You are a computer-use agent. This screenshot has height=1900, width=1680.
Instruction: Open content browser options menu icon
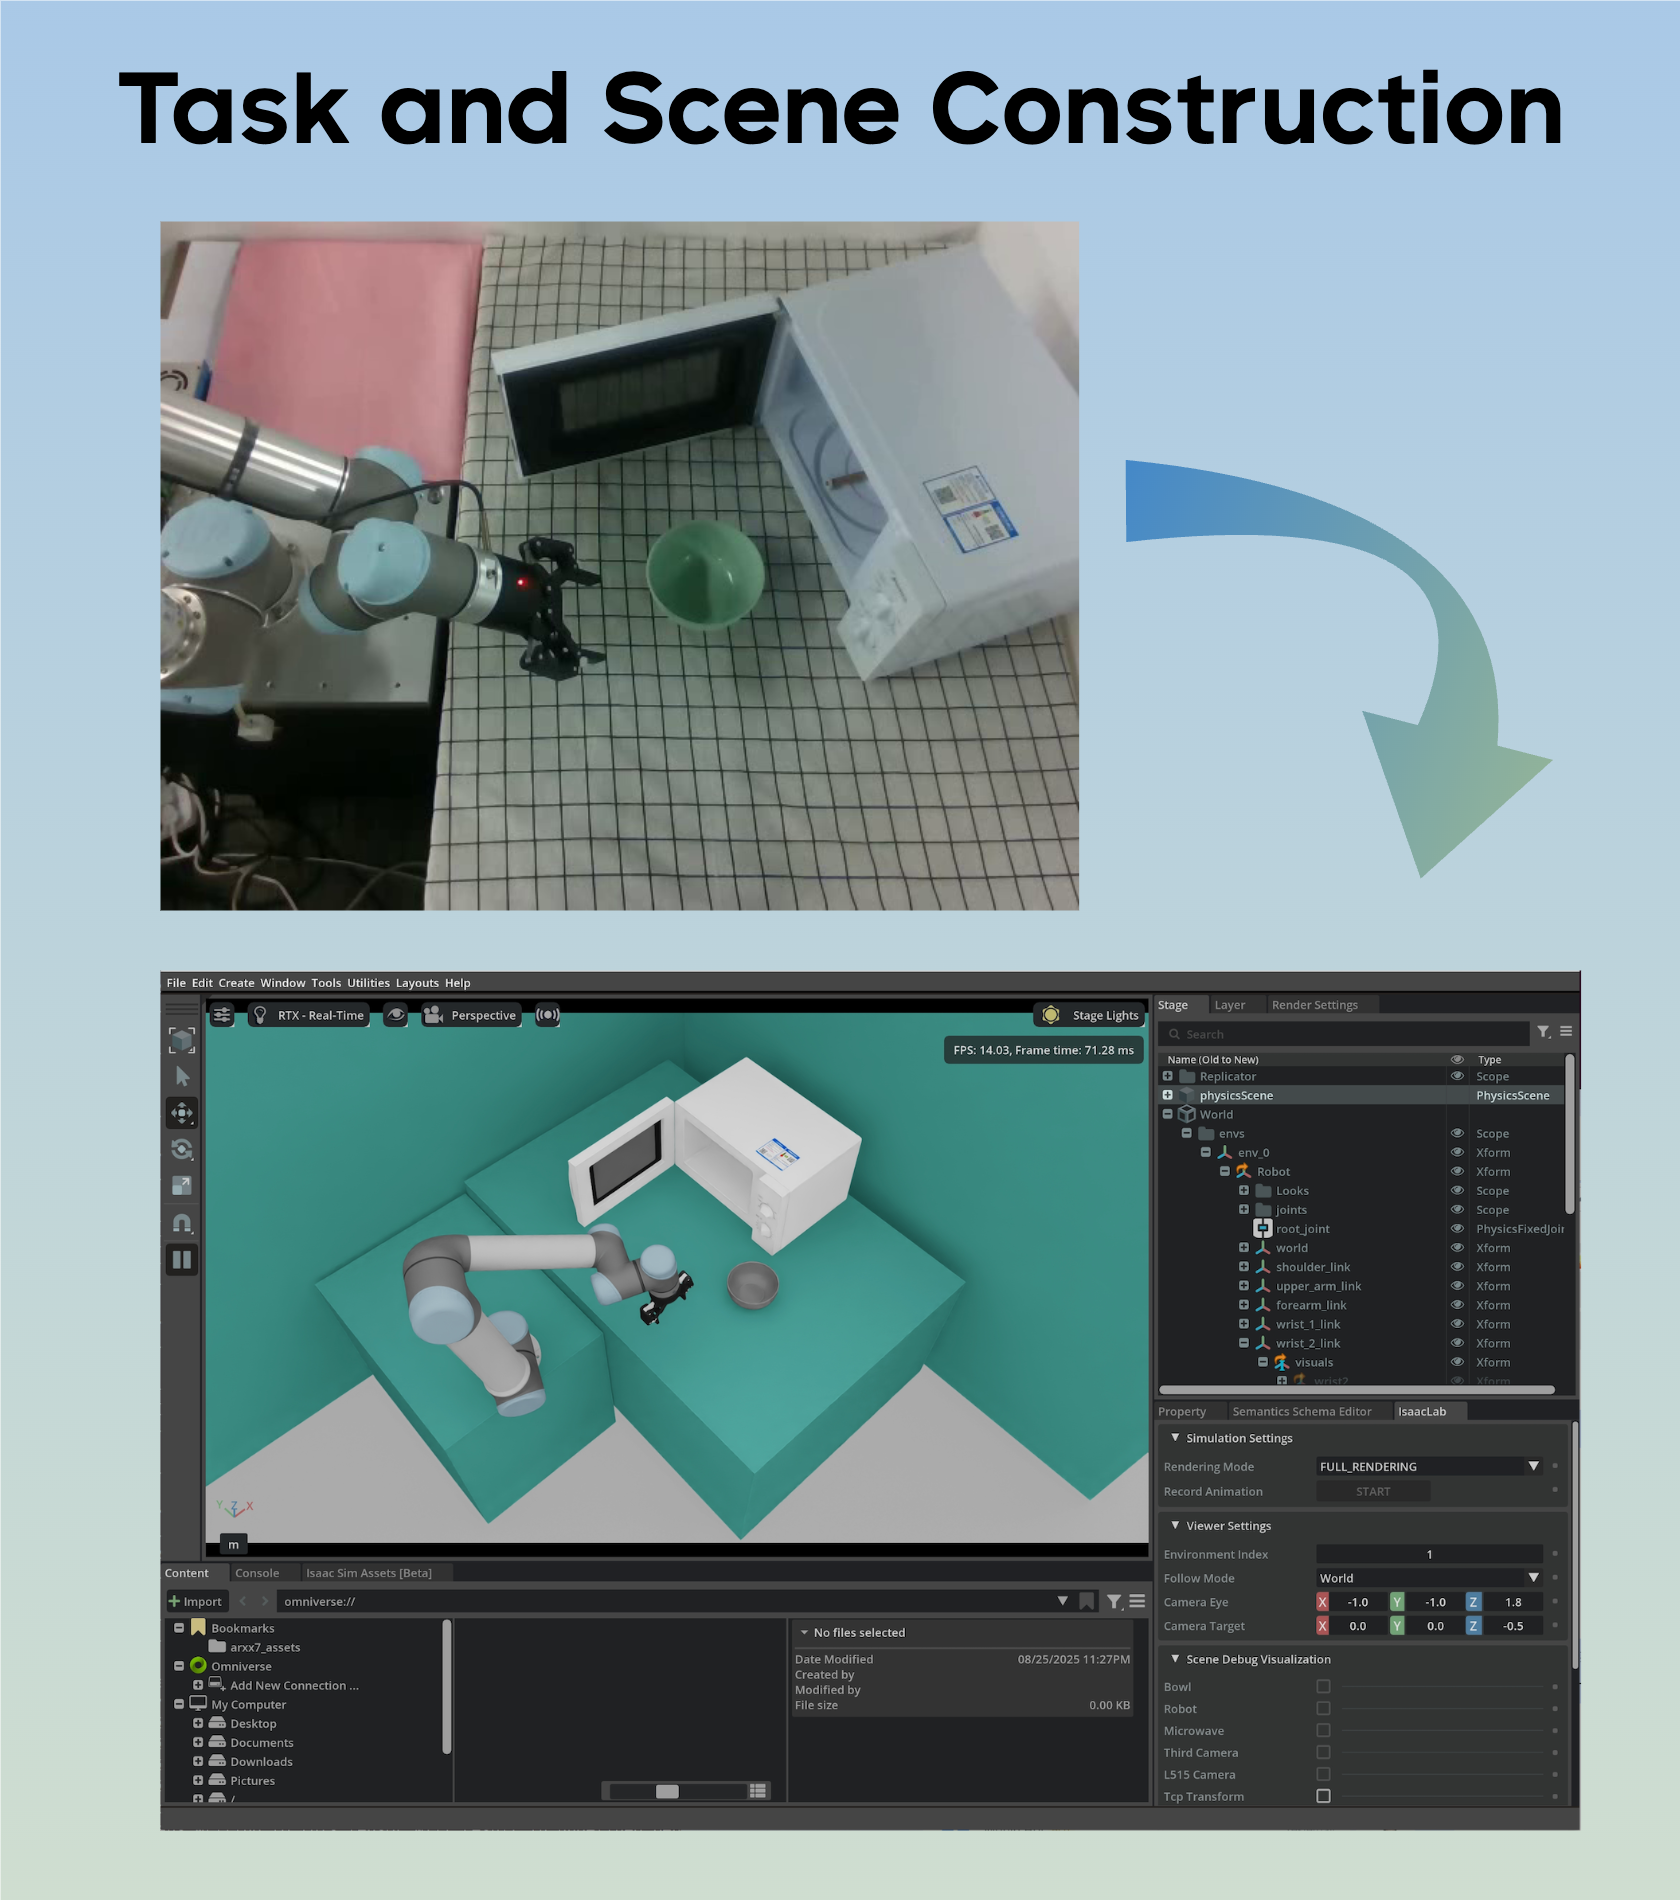click(x=1137, y=1601)
